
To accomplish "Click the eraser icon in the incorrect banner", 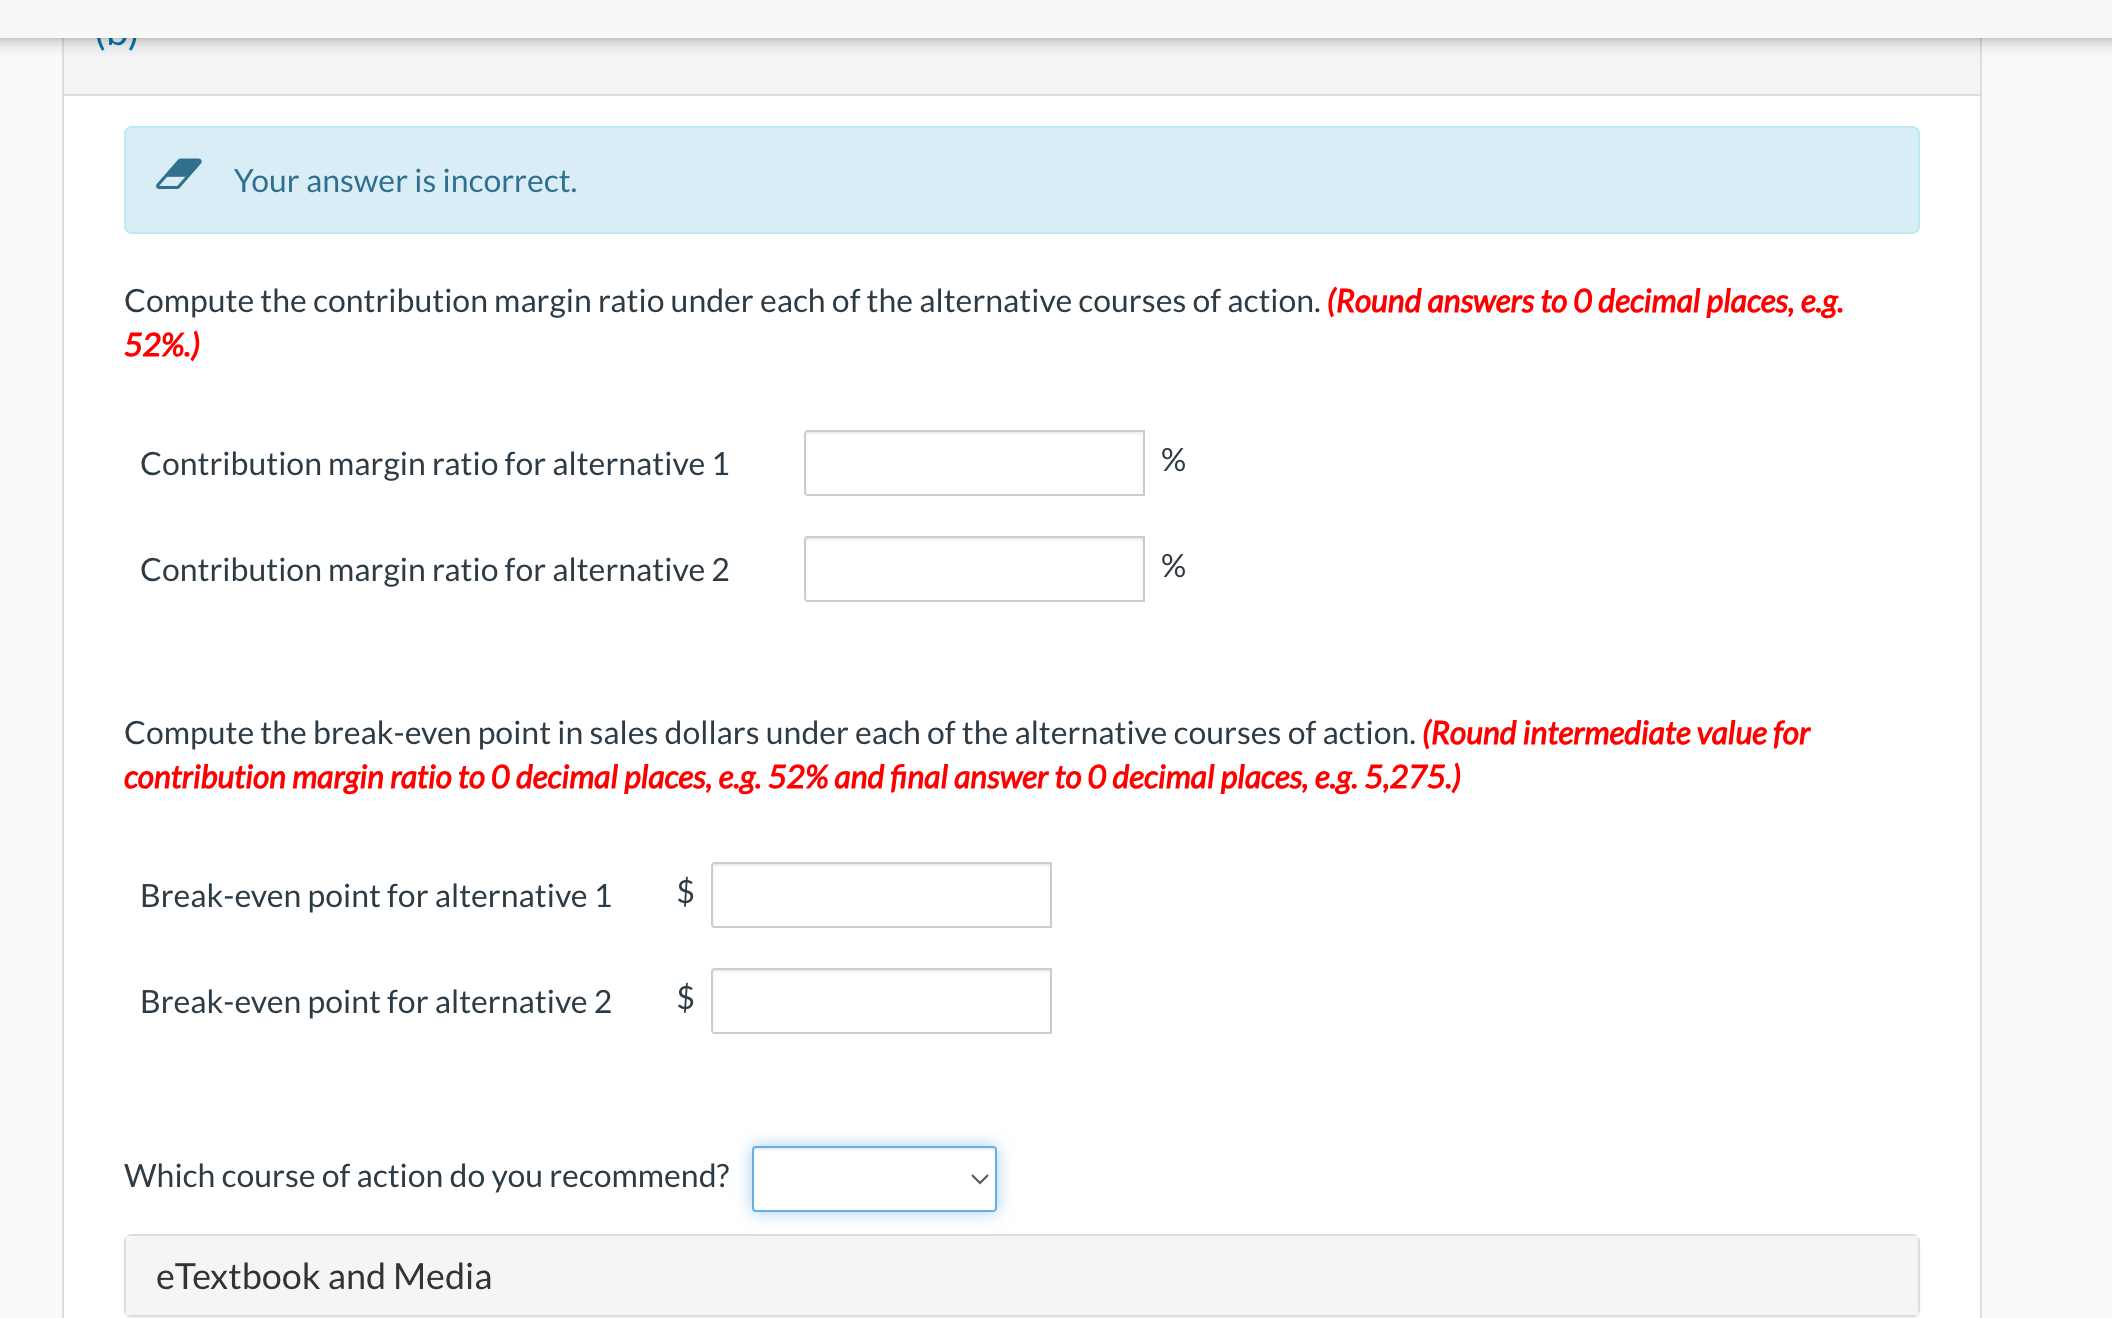I will pyautogui.click(x=178, y=175).
